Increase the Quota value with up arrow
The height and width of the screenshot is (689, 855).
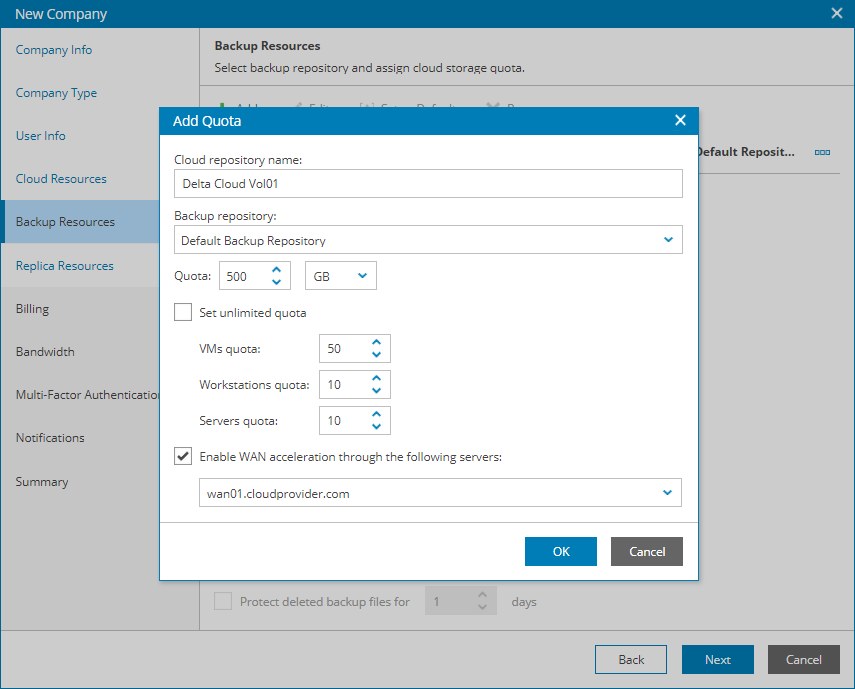pyautogui.click(x=277, y=270)
